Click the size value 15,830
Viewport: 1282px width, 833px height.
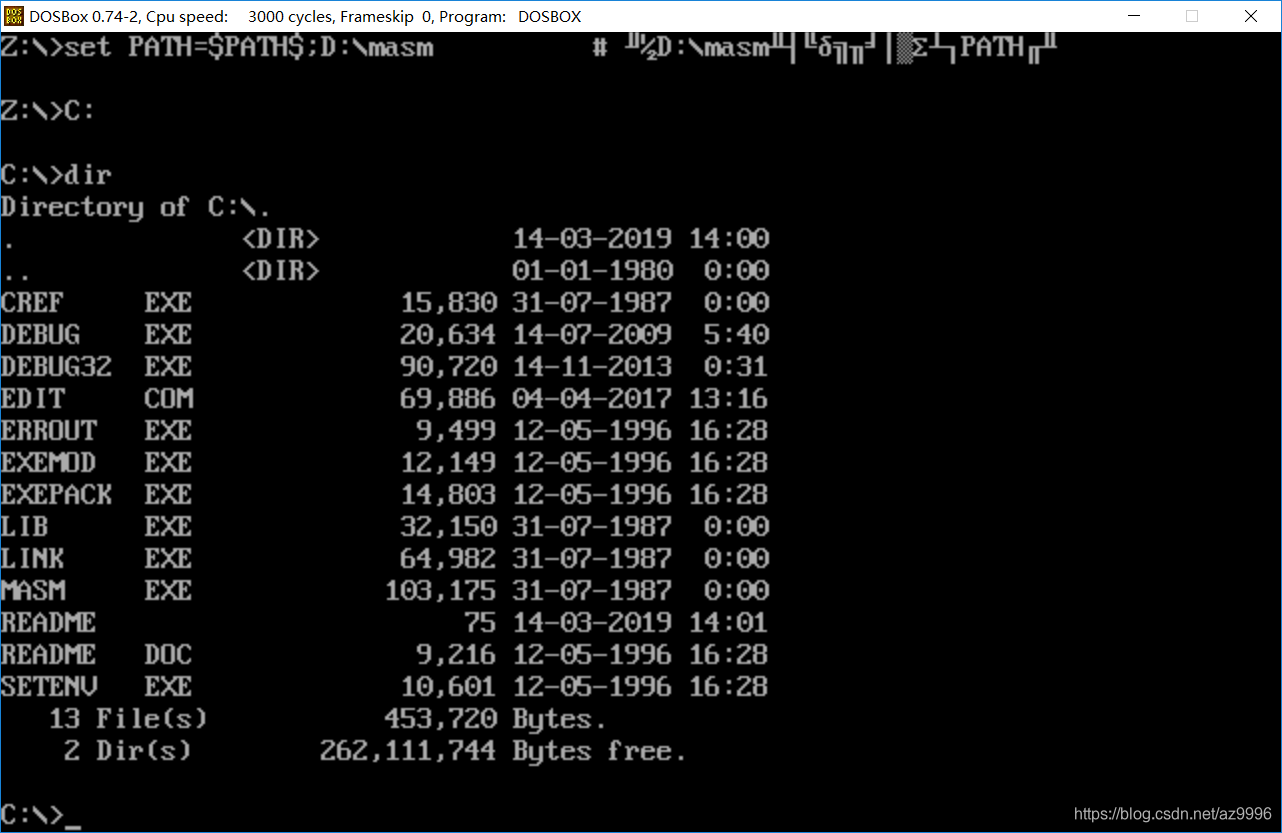coord(448,303)
